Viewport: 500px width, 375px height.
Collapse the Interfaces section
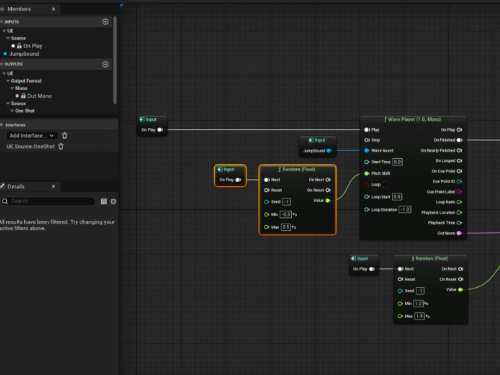2,125
